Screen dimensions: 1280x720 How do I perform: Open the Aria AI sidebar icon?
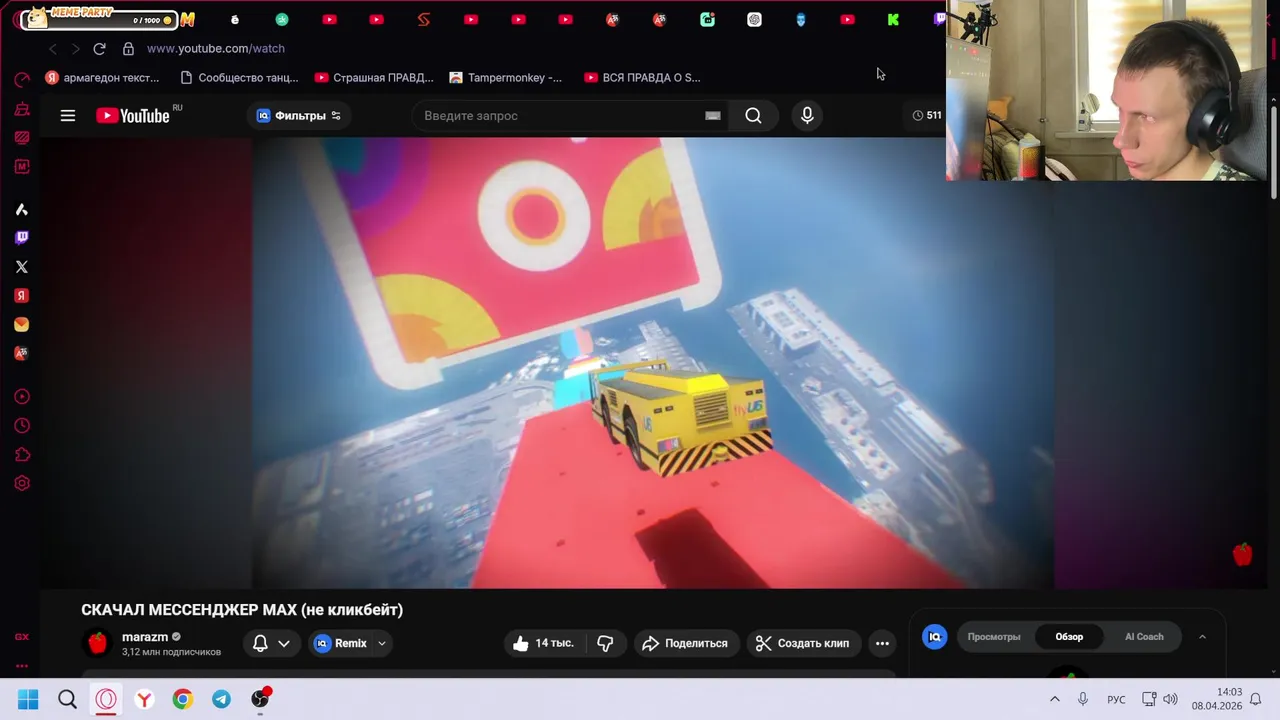click(22, 209)
